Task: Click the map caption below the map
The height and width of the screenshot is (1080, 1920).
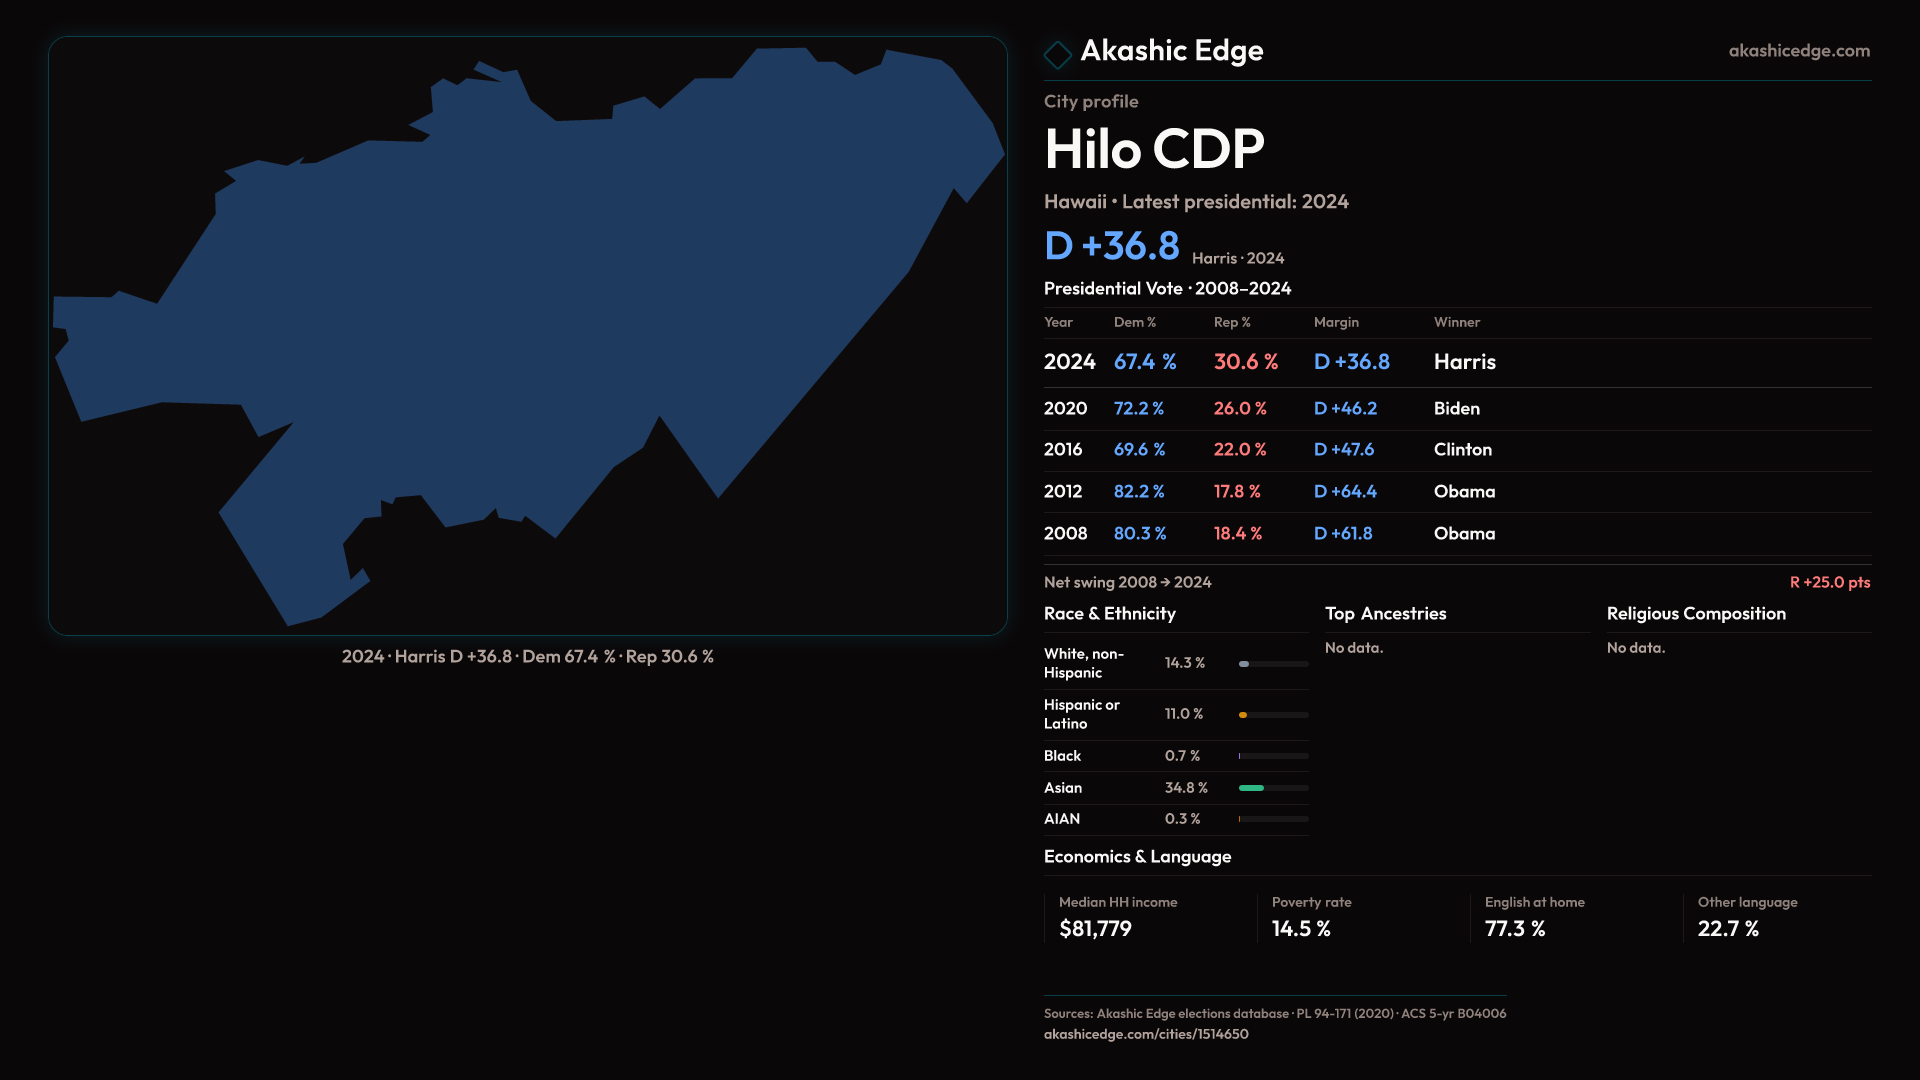Action: (527, 657)
